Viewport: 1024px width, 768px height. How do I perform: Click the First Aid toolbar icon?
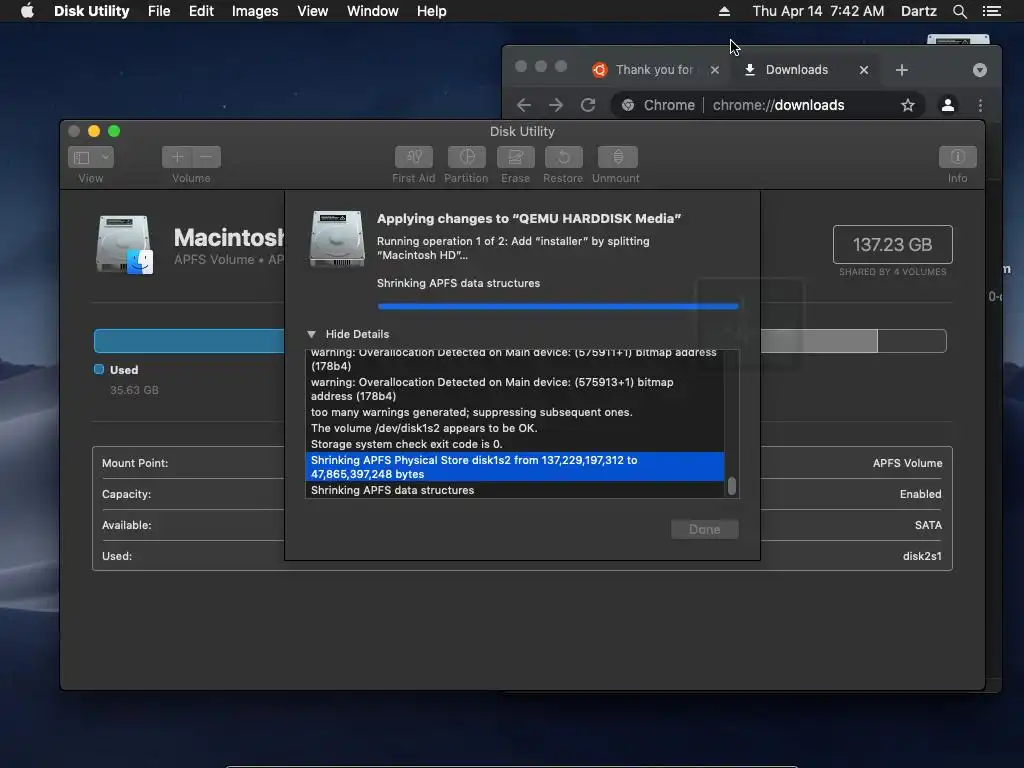tap(413, 157)
